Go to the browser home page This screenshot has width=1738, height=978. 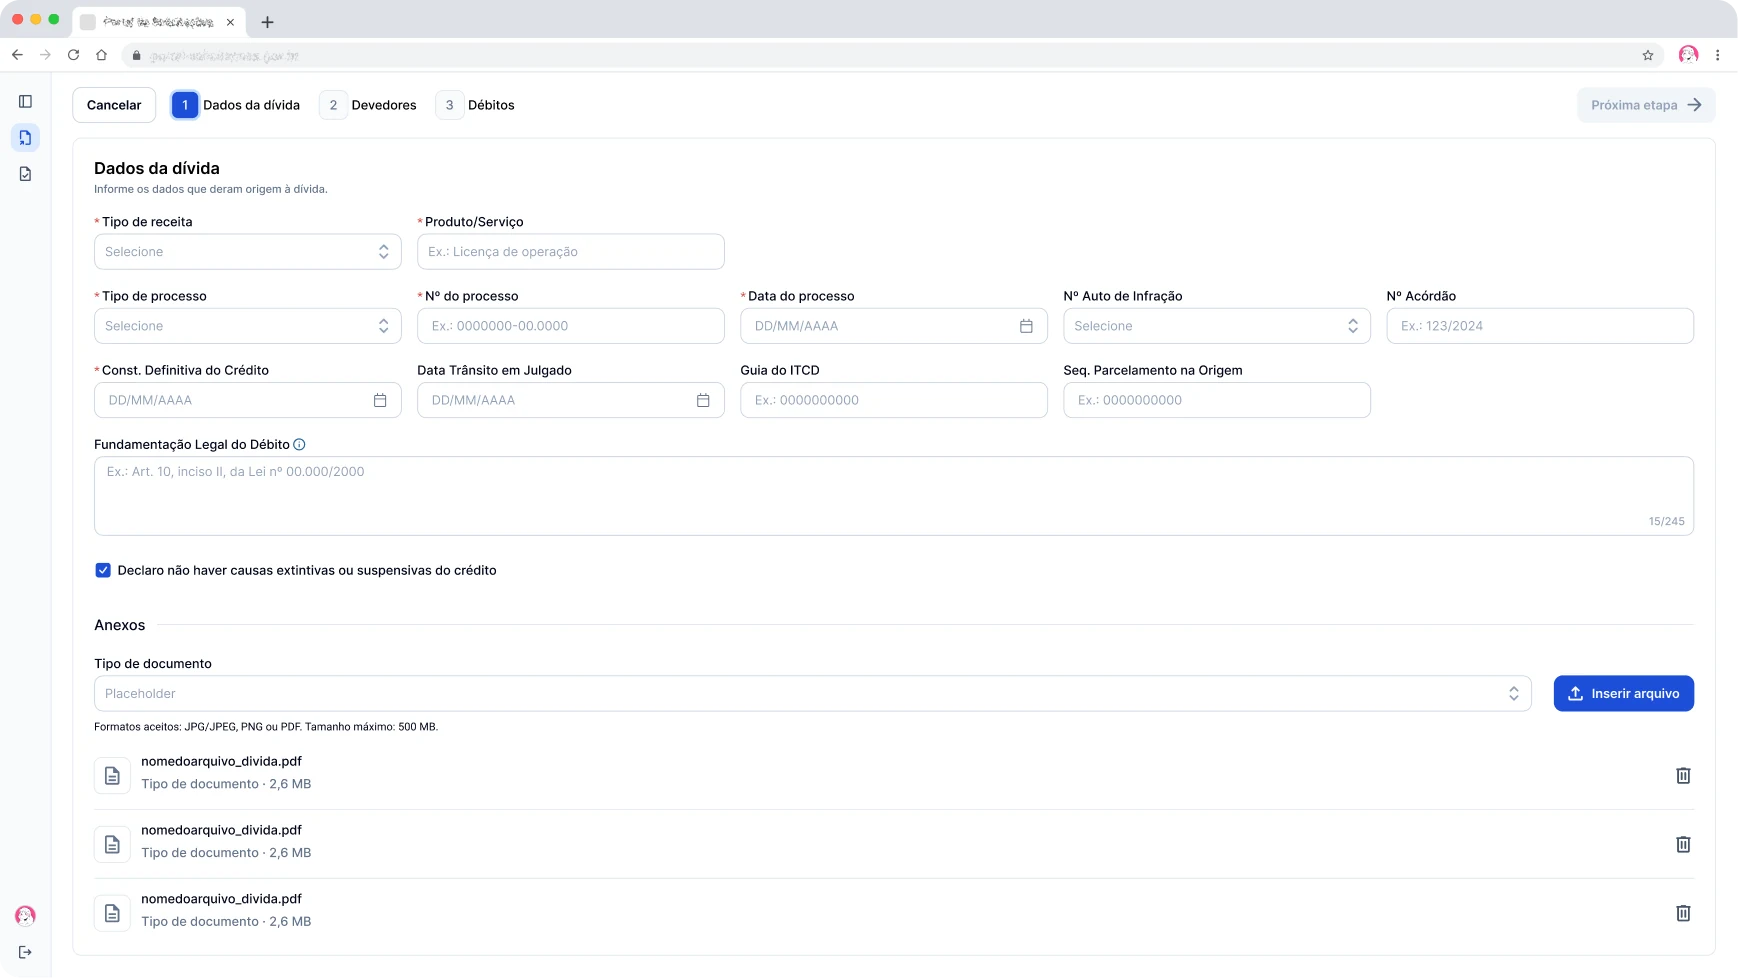[x=101, y=55]
